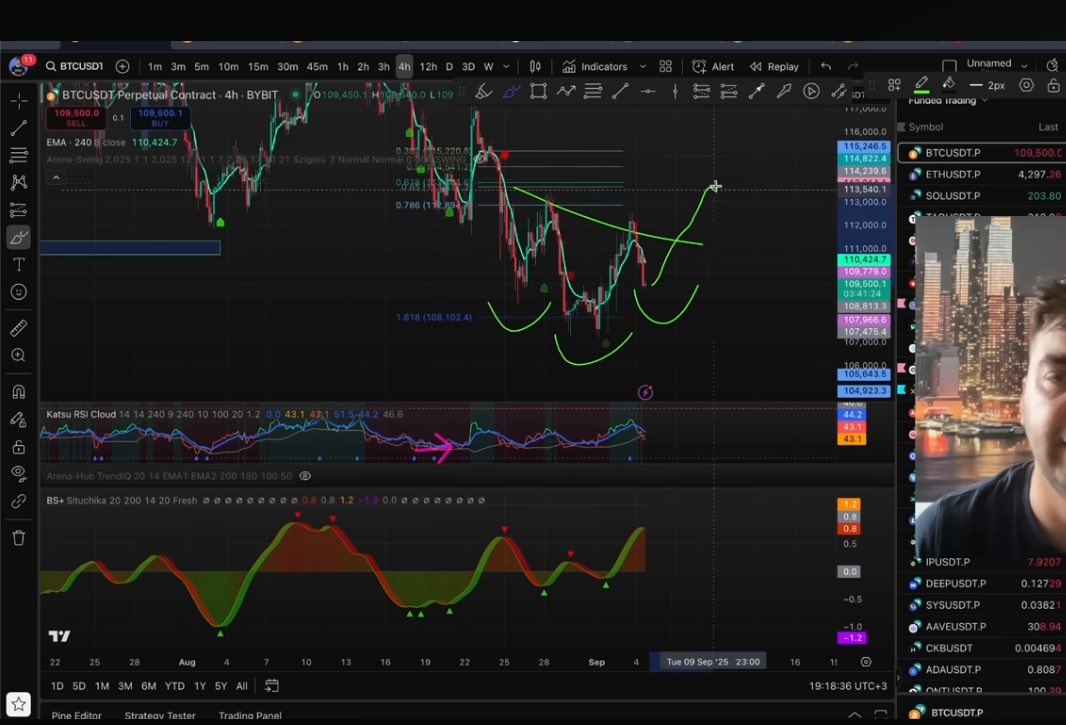Set the date range to 1D

(x=57, y=686)
